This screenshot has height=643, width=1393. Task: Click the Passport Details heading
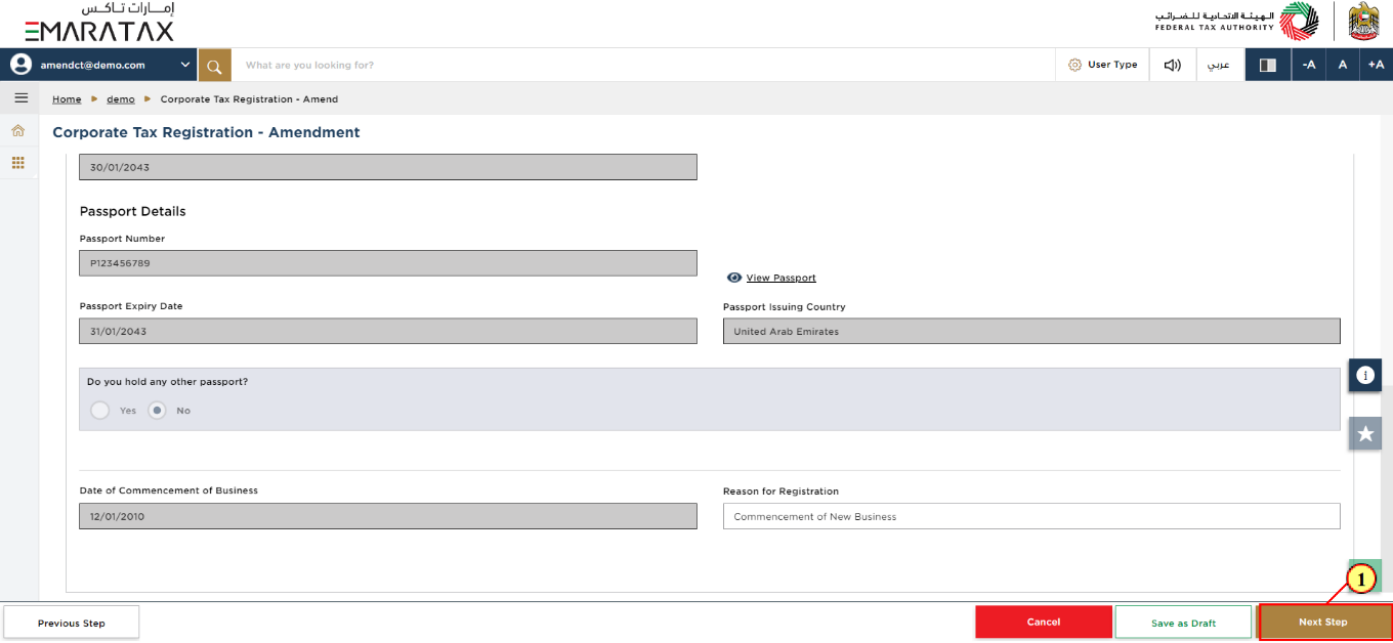click(x=133, y=212)
